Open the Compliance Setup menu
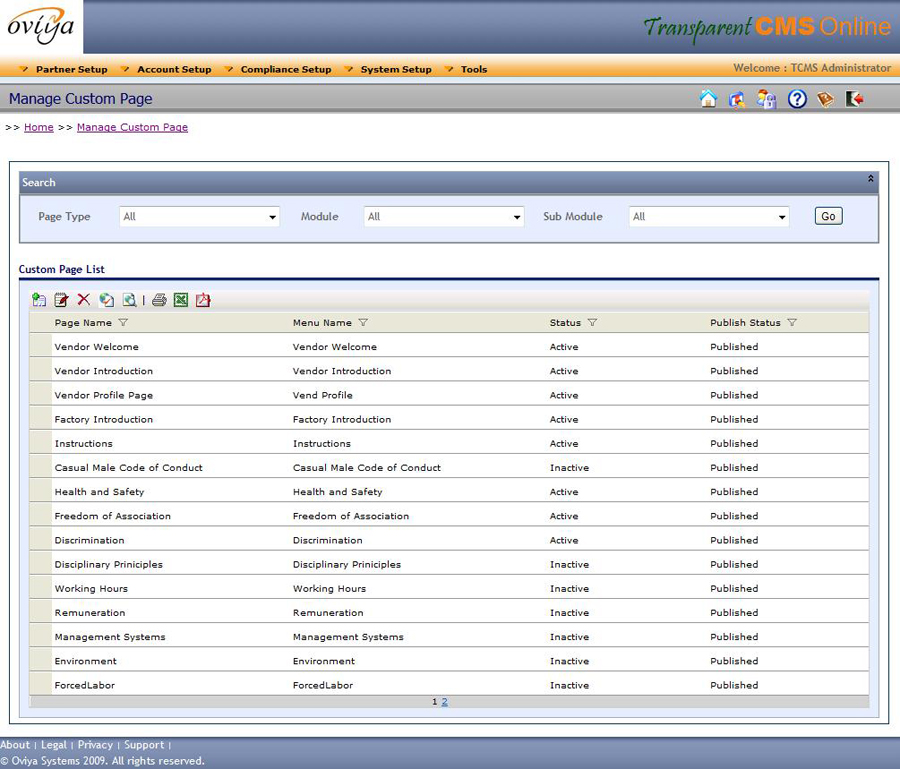The image size is (900, 769). (x=286, y=69)
